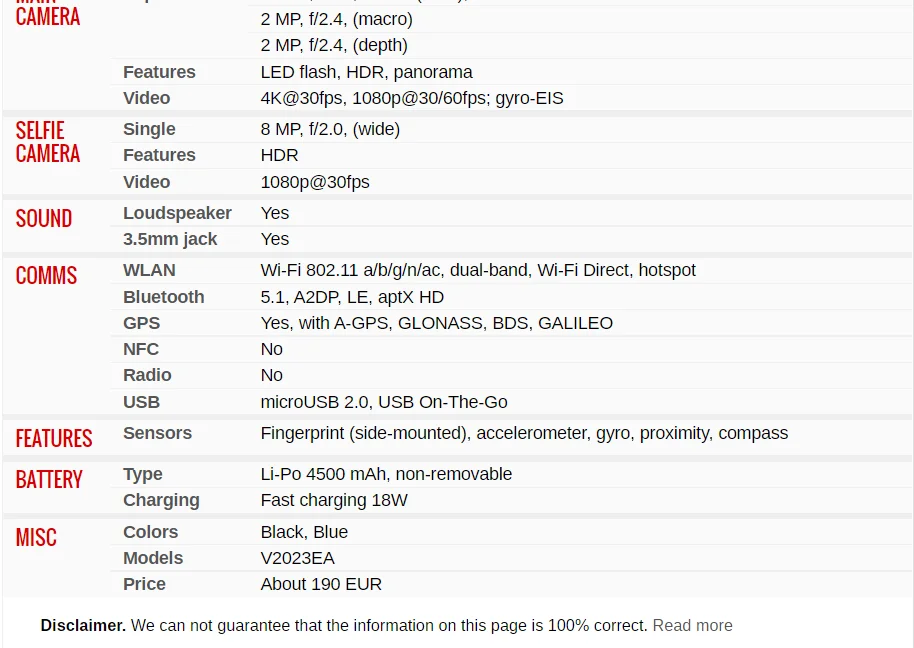Click the Models label link
The image size is (914, 648).
pos(153,558)
